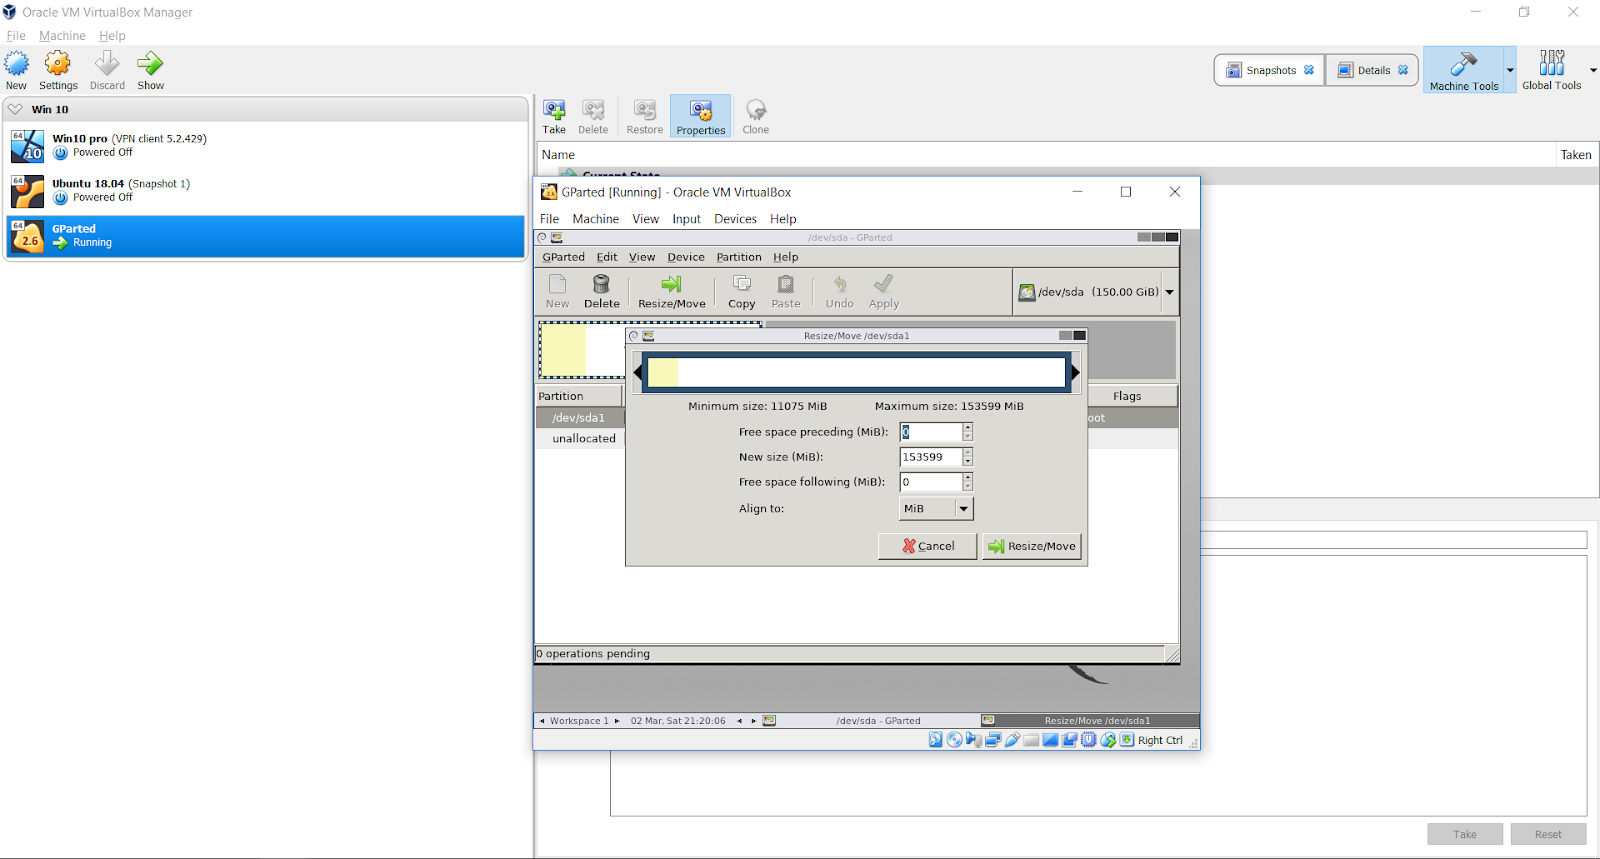Collapse the Win 10 group chevron
Screen dimensions: 1600x859
tap(15, 109)
